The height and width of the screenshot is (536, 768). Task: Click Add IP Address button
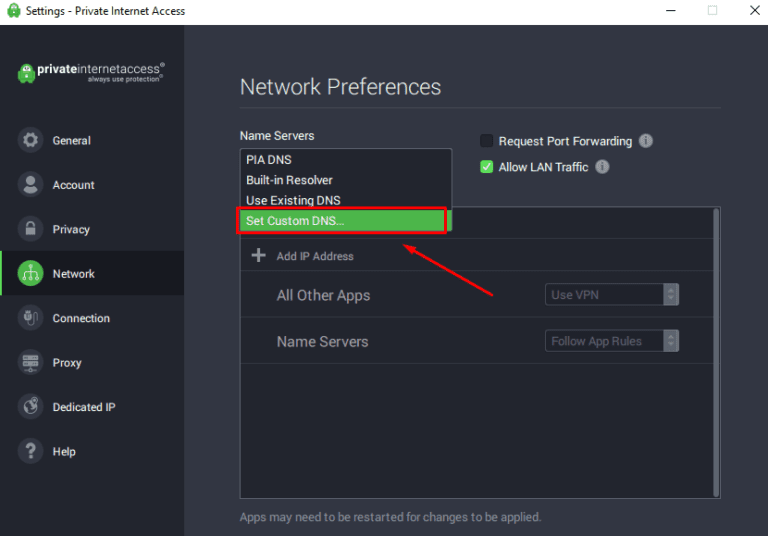tap(304, 256)
